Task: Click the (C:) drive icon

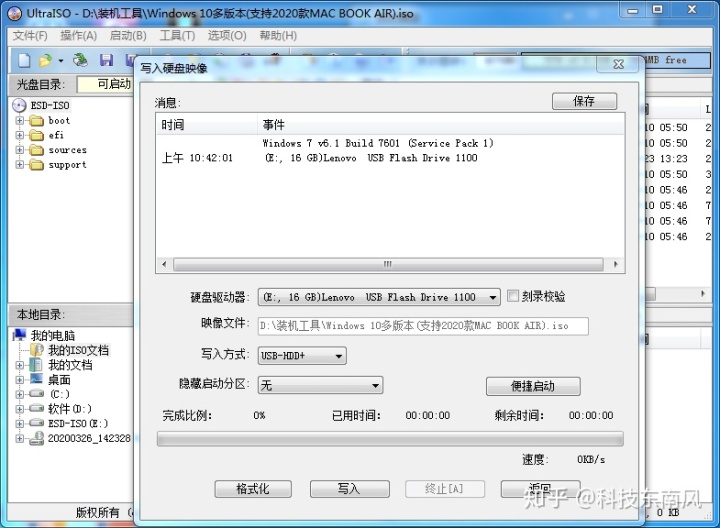Action: [36, 394]
